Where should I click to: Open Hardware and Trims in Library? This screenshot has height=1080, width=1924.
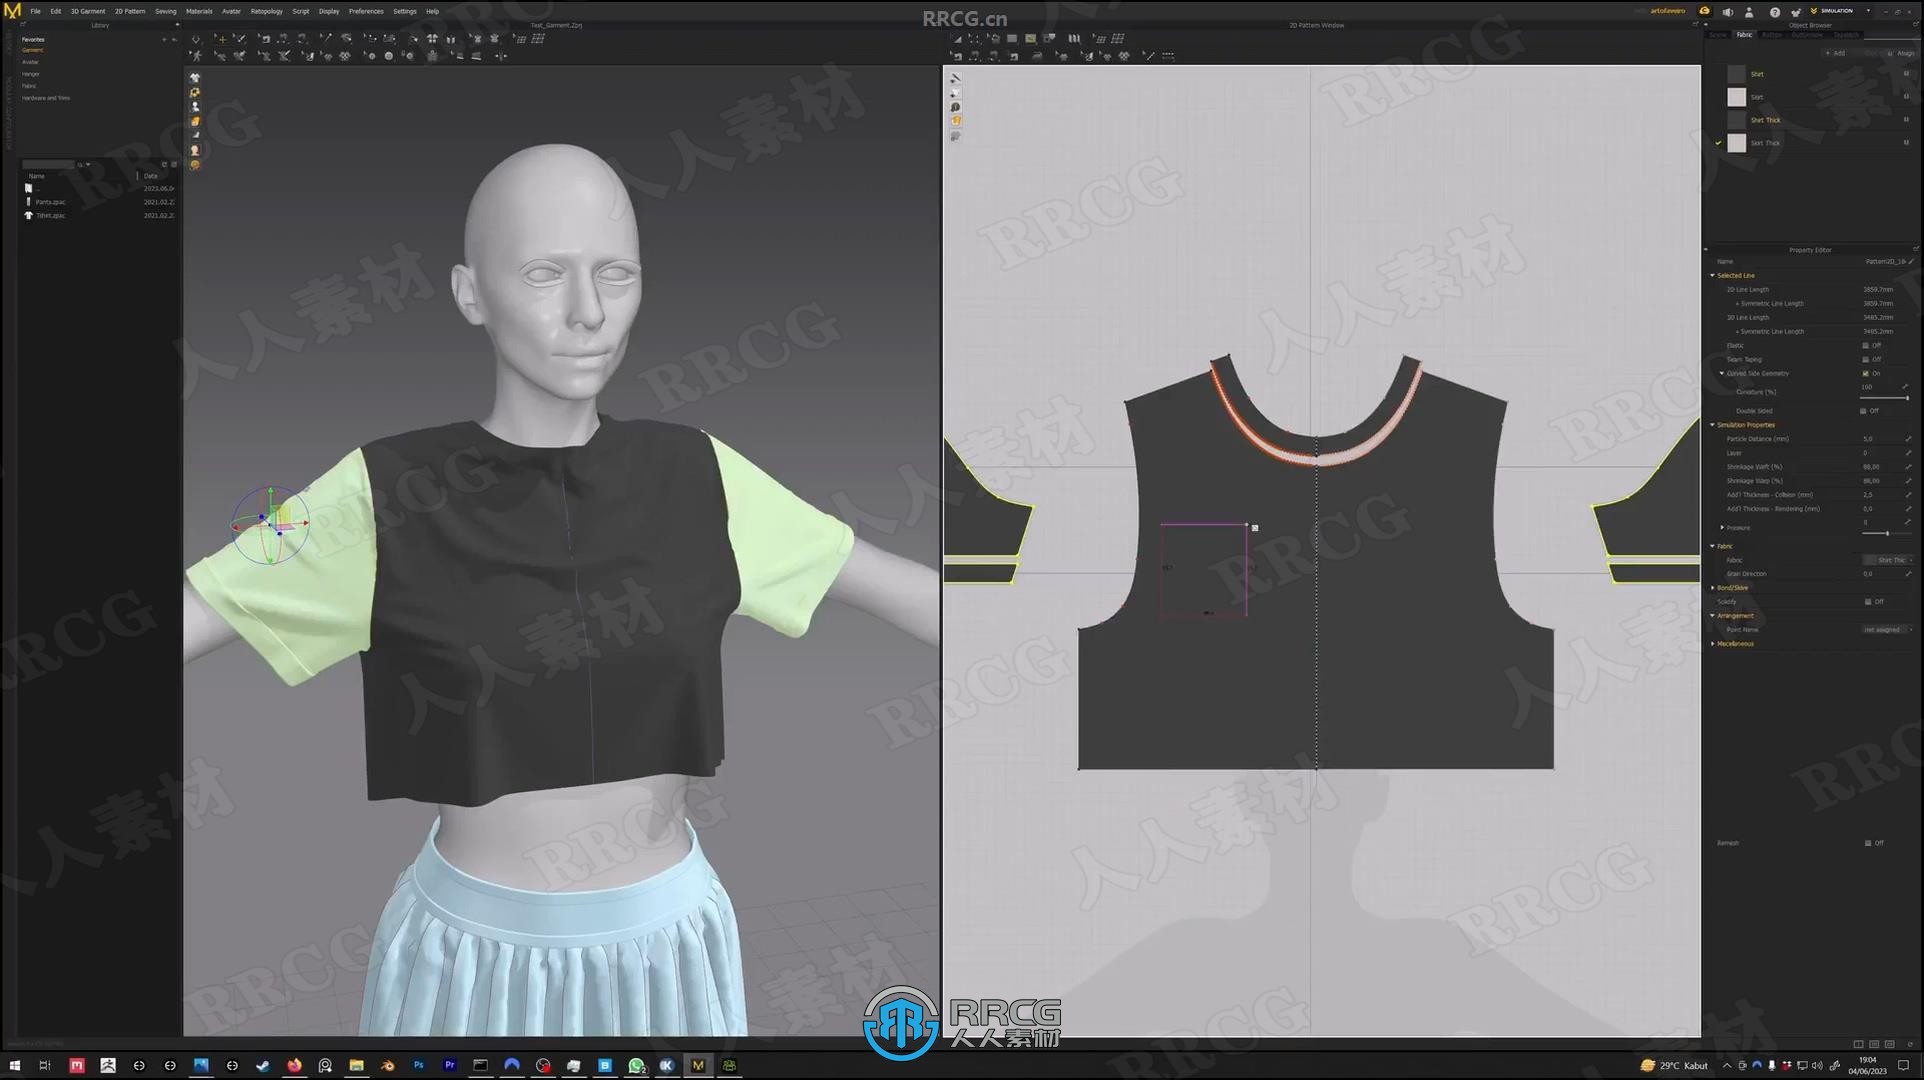46,98
